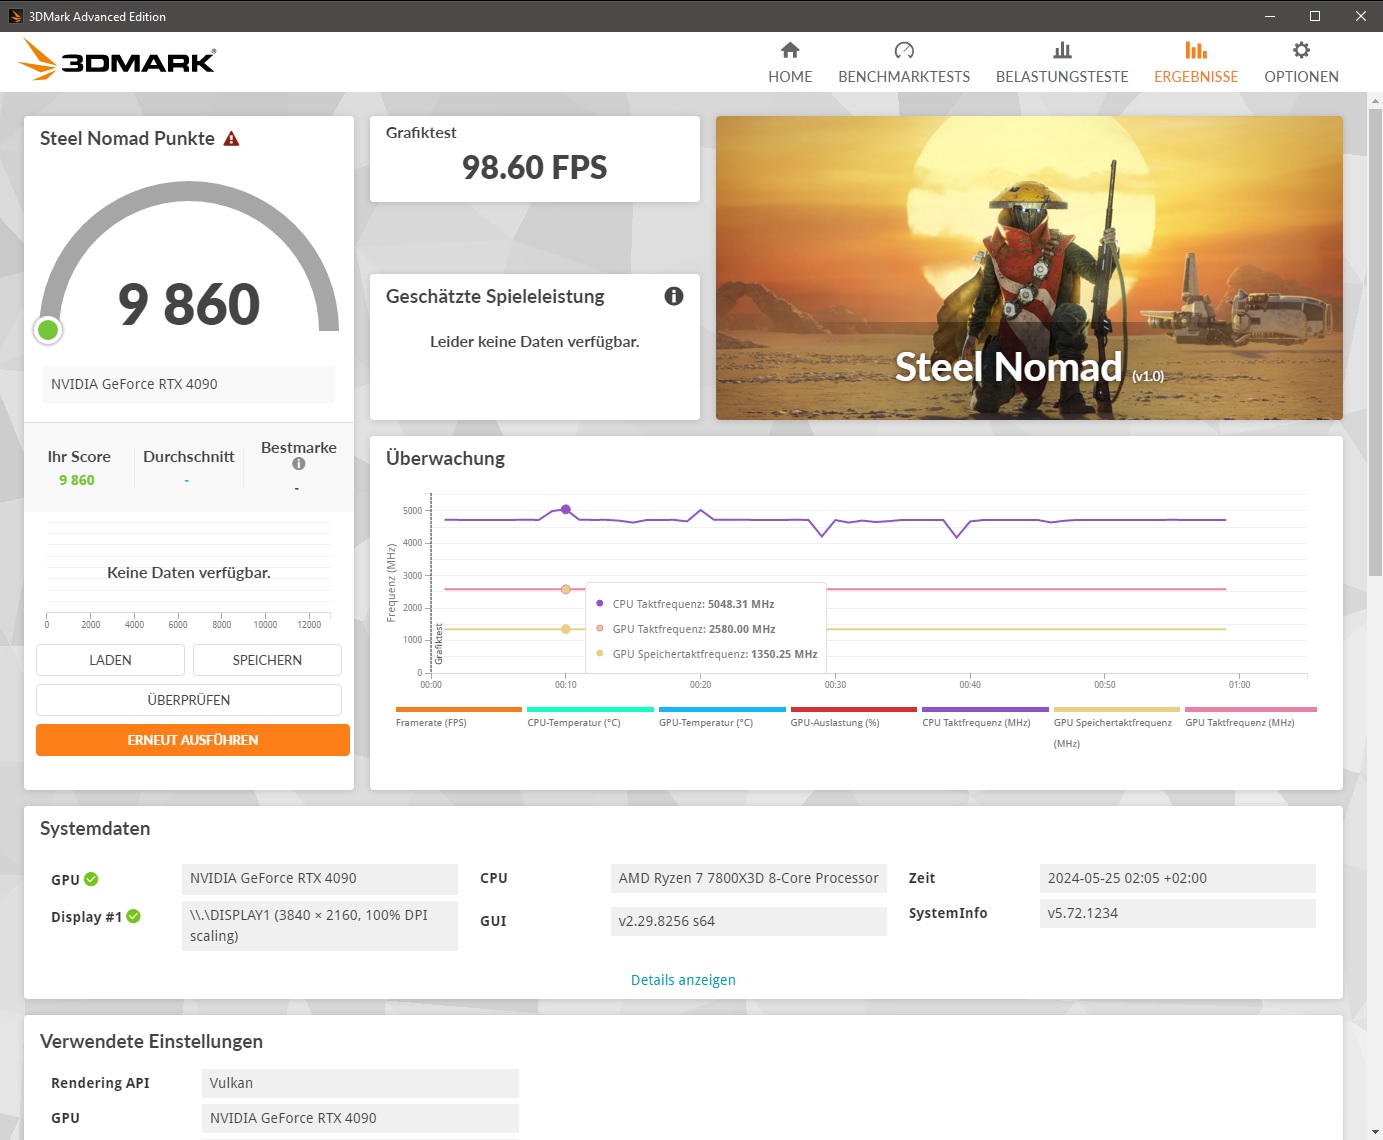Click the NVIDIA GeForce RTX 4090 label under gauge
The width and height of the screenshot is (1383, 1140).
[189, 384]
